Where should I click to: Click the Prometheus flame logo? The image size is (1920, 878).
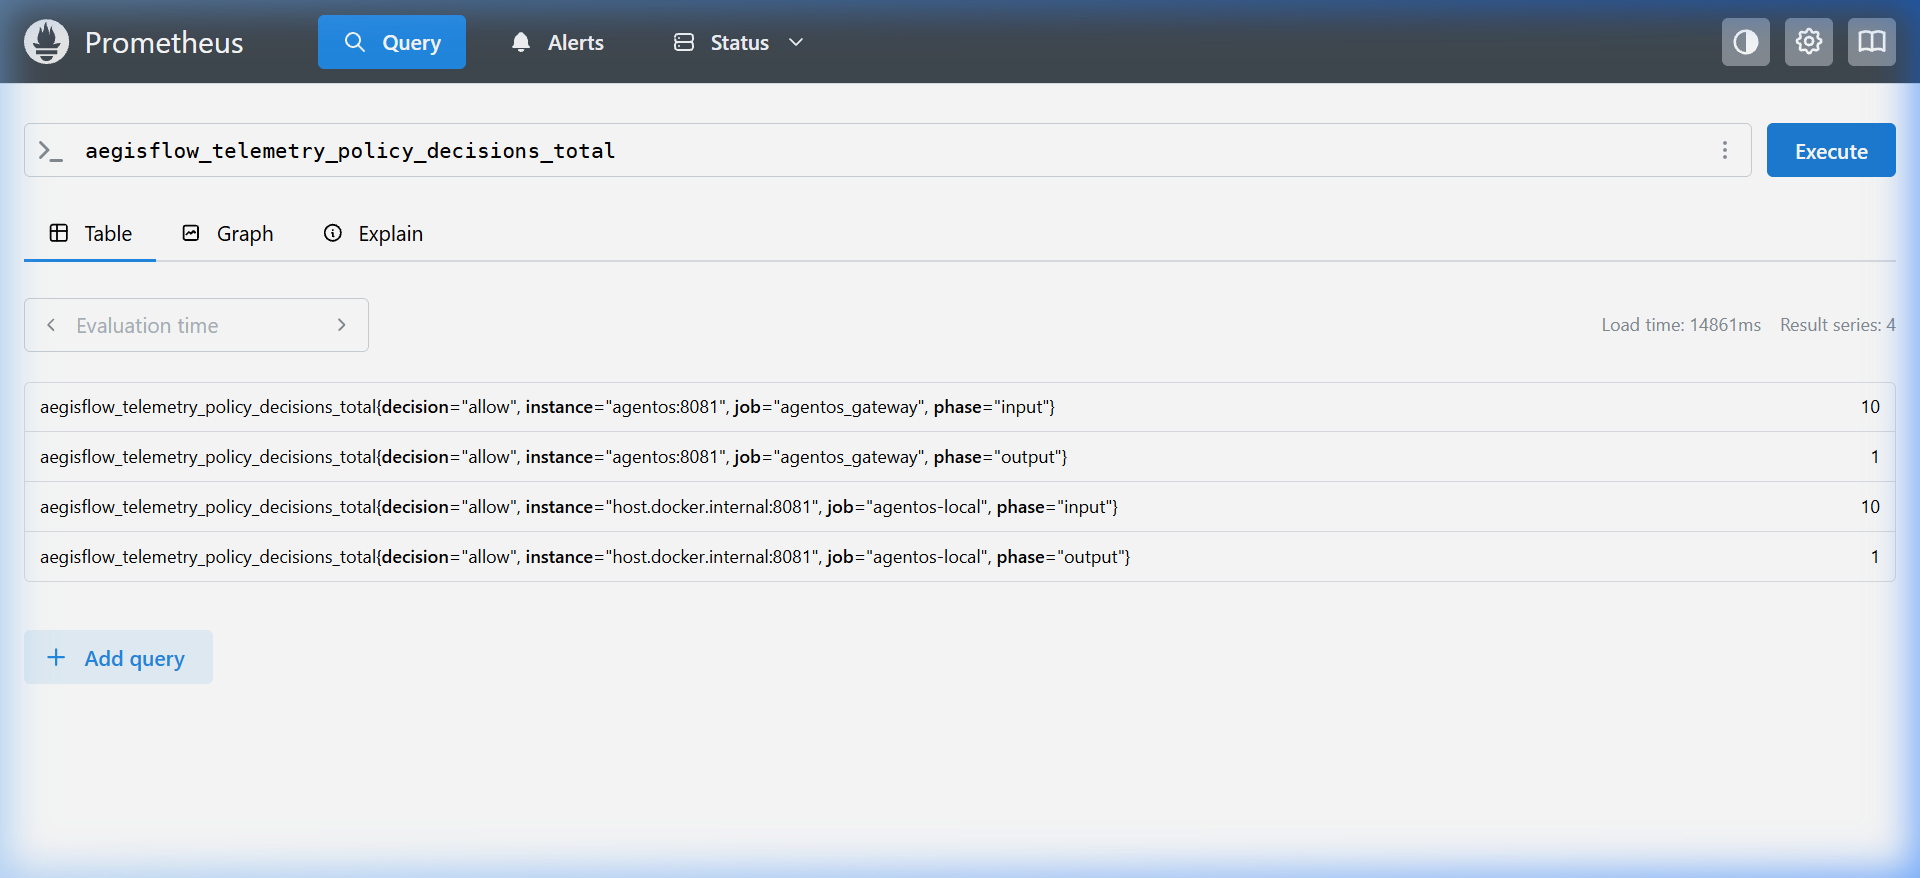tap(46, 42)
